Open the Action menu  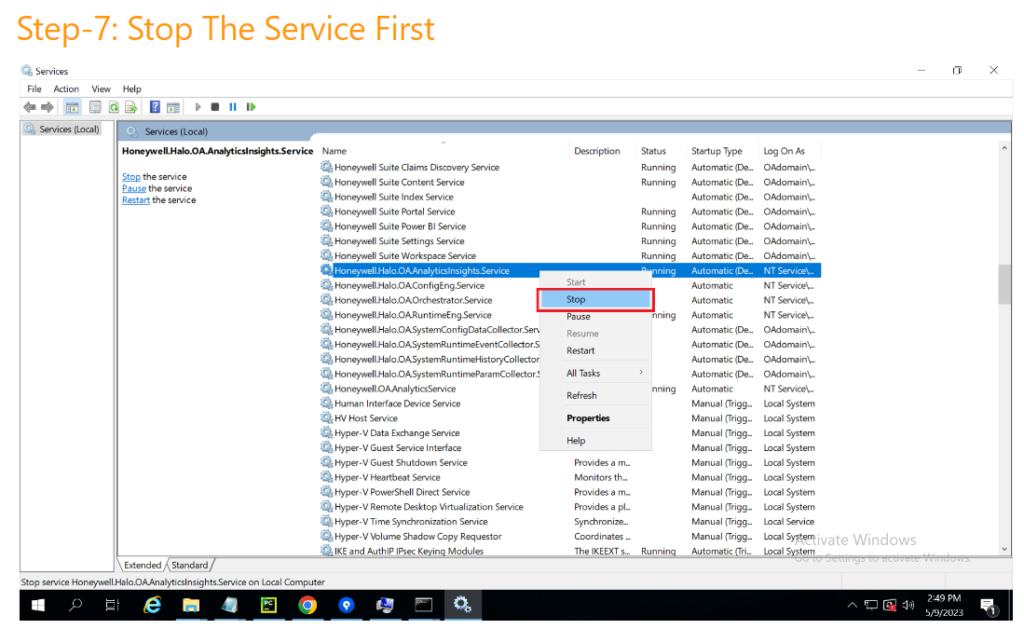click(66, 89)
